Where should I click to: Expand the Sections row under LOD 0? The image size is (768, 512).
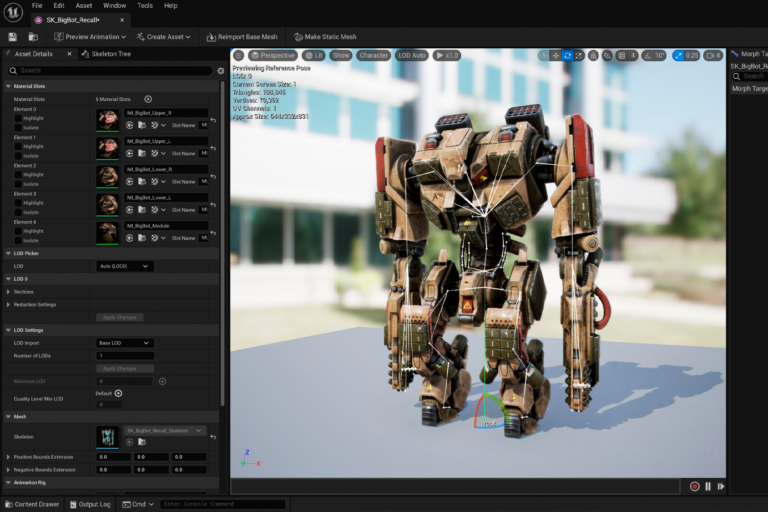click(x=8, y=292)
